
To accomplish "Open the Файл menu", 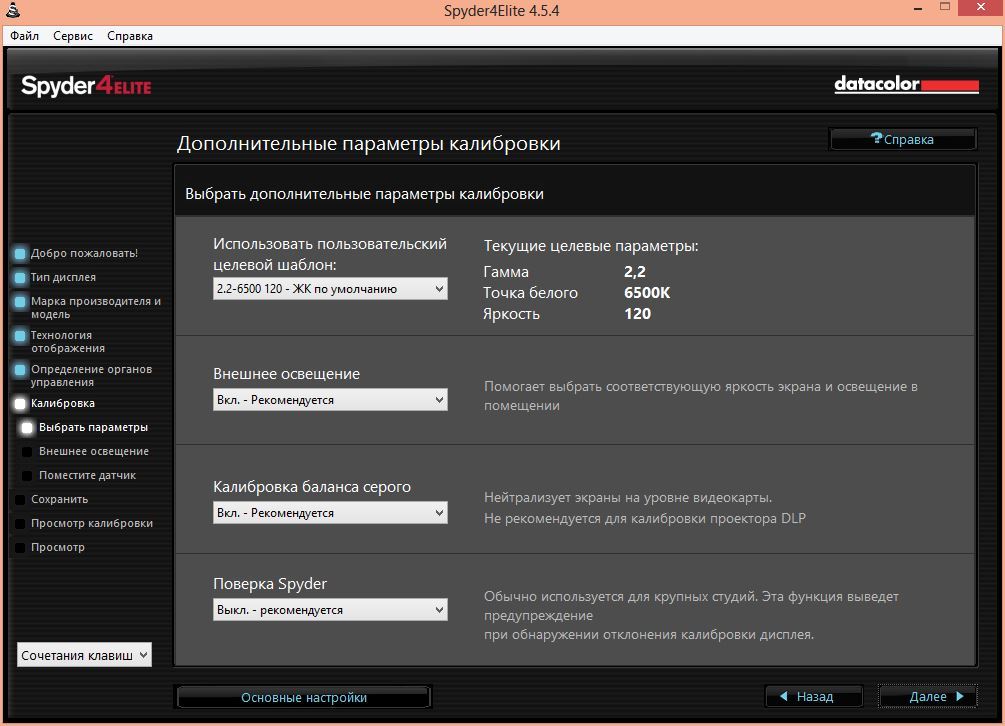I will pos(25,36).
